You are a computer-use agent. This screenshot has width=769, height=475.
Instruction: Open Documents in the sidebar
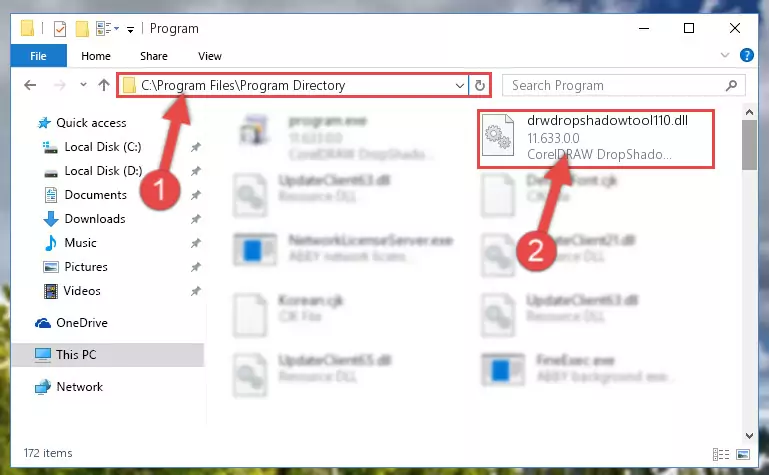[x=86, y=195]
